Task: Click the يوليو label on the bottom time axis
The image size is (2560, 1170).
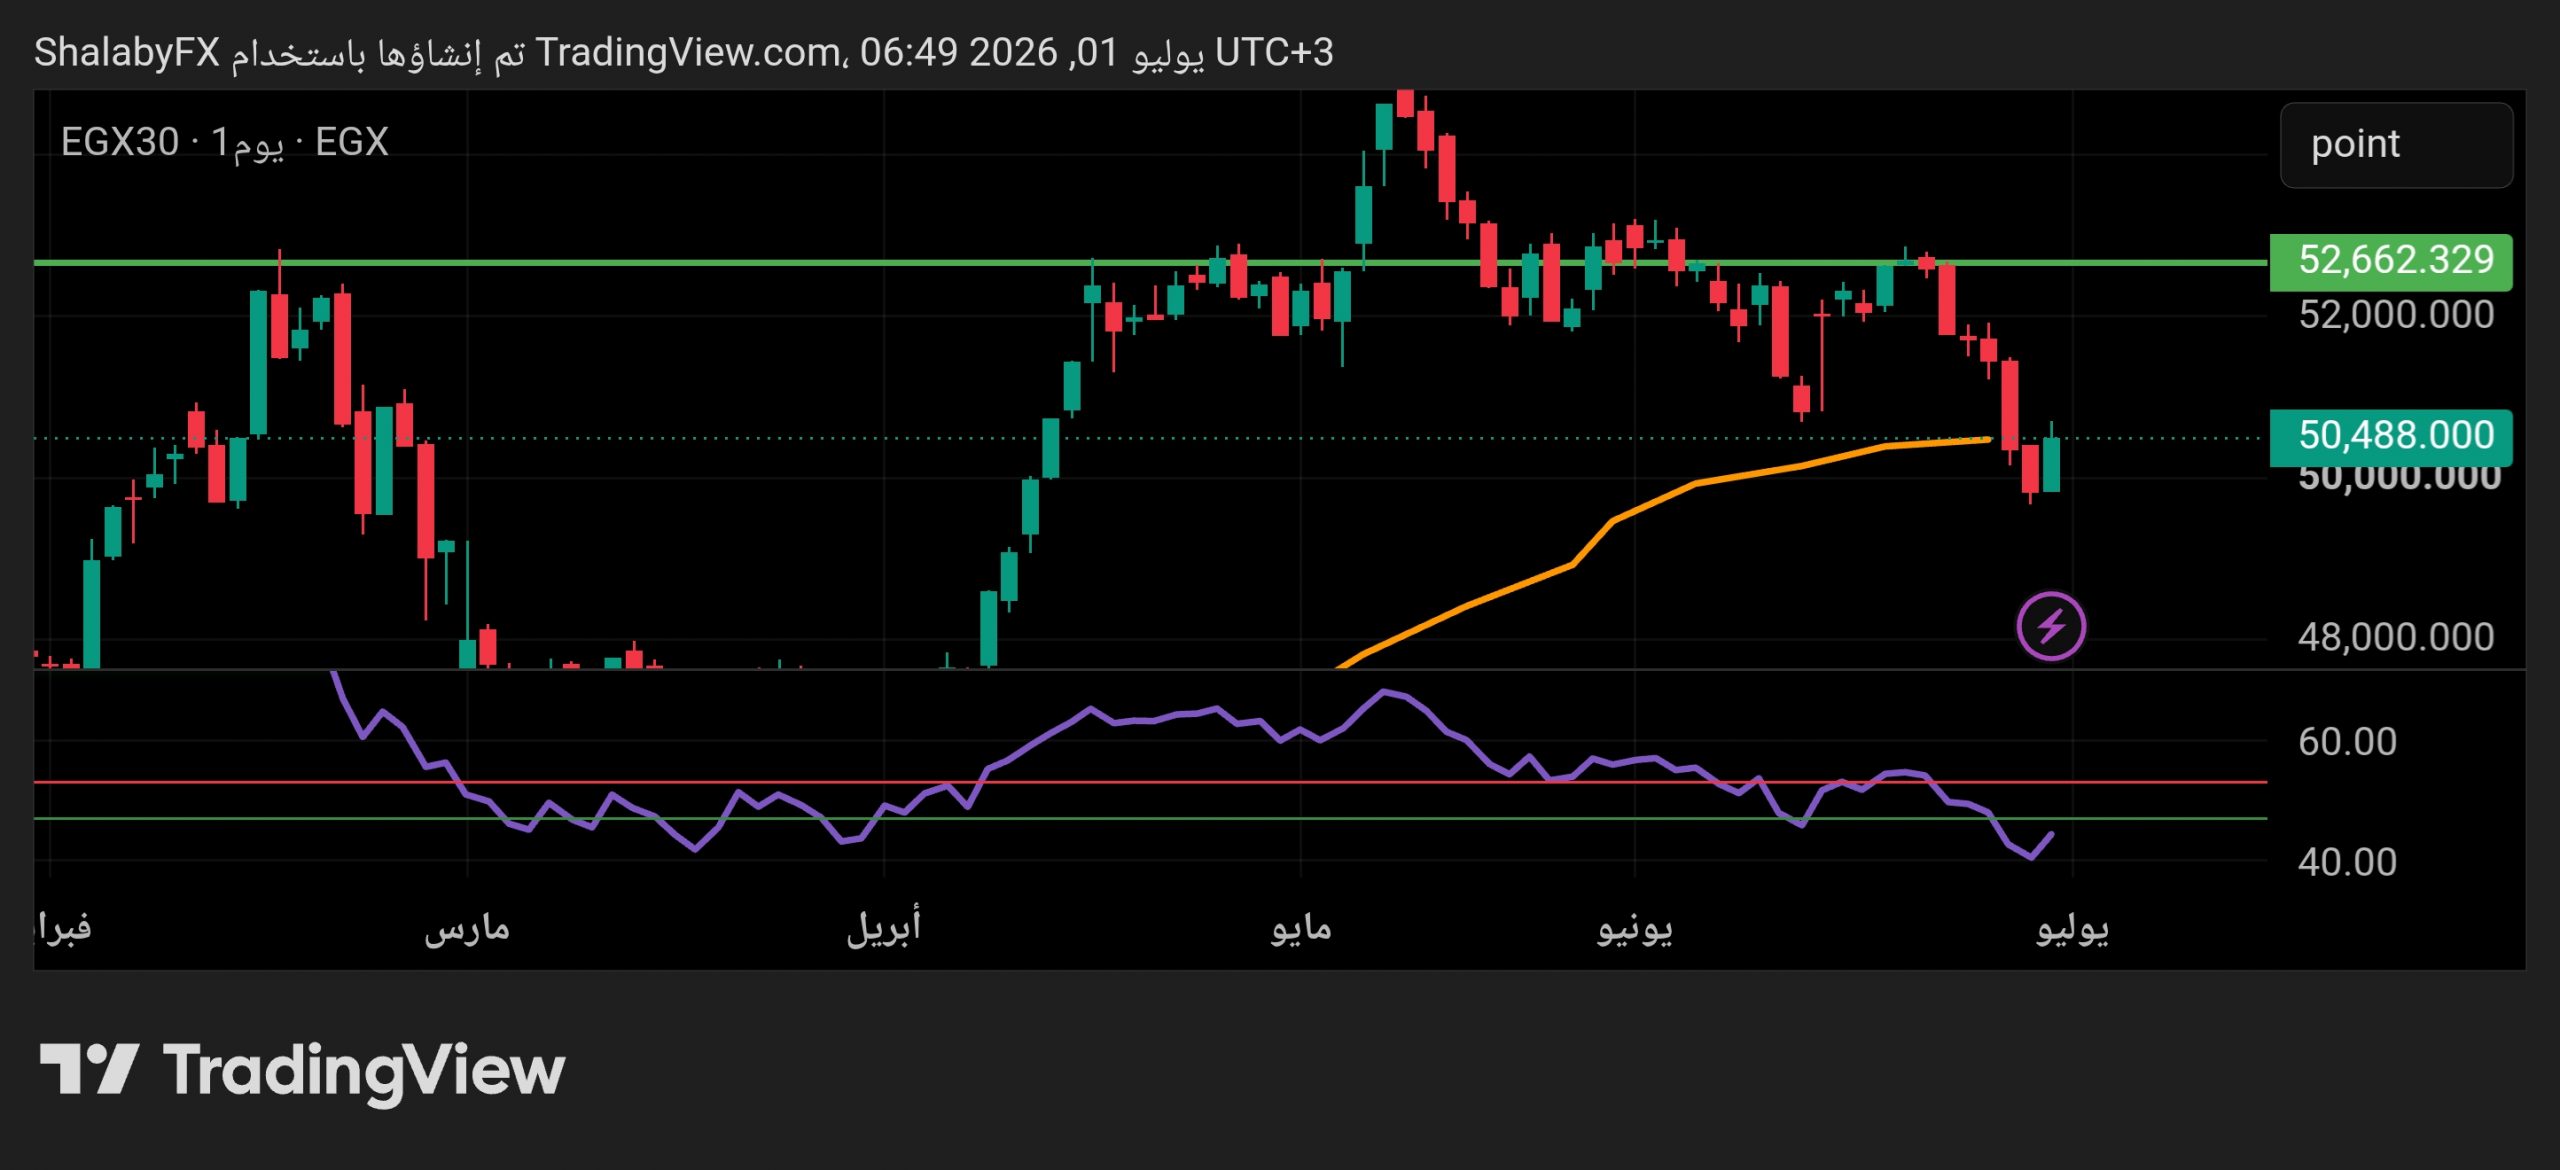Action: 2073,930
